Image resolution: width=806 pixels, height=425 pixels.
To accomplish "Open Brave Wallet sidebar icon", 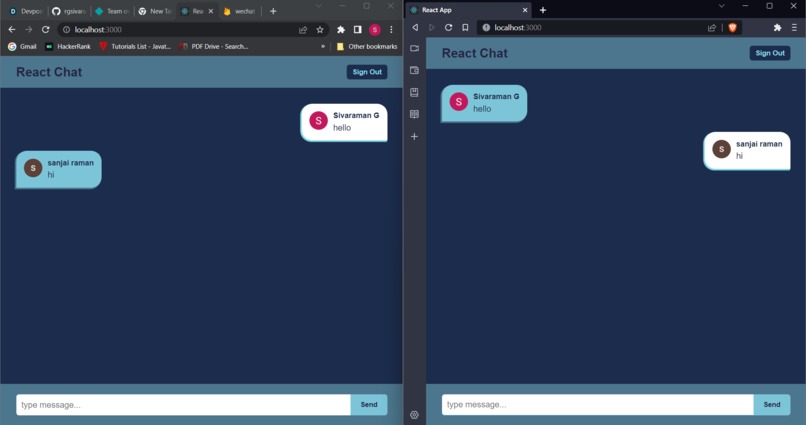I will [414, 70].
